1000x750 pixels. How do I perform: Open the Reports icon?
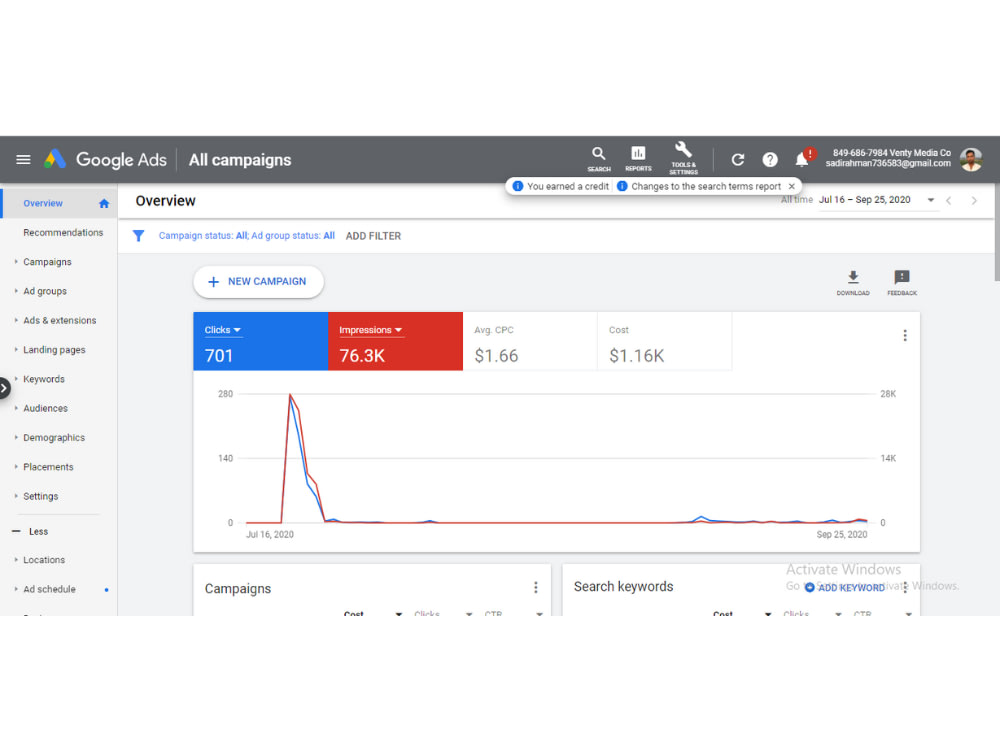click(x=638, y=159)
